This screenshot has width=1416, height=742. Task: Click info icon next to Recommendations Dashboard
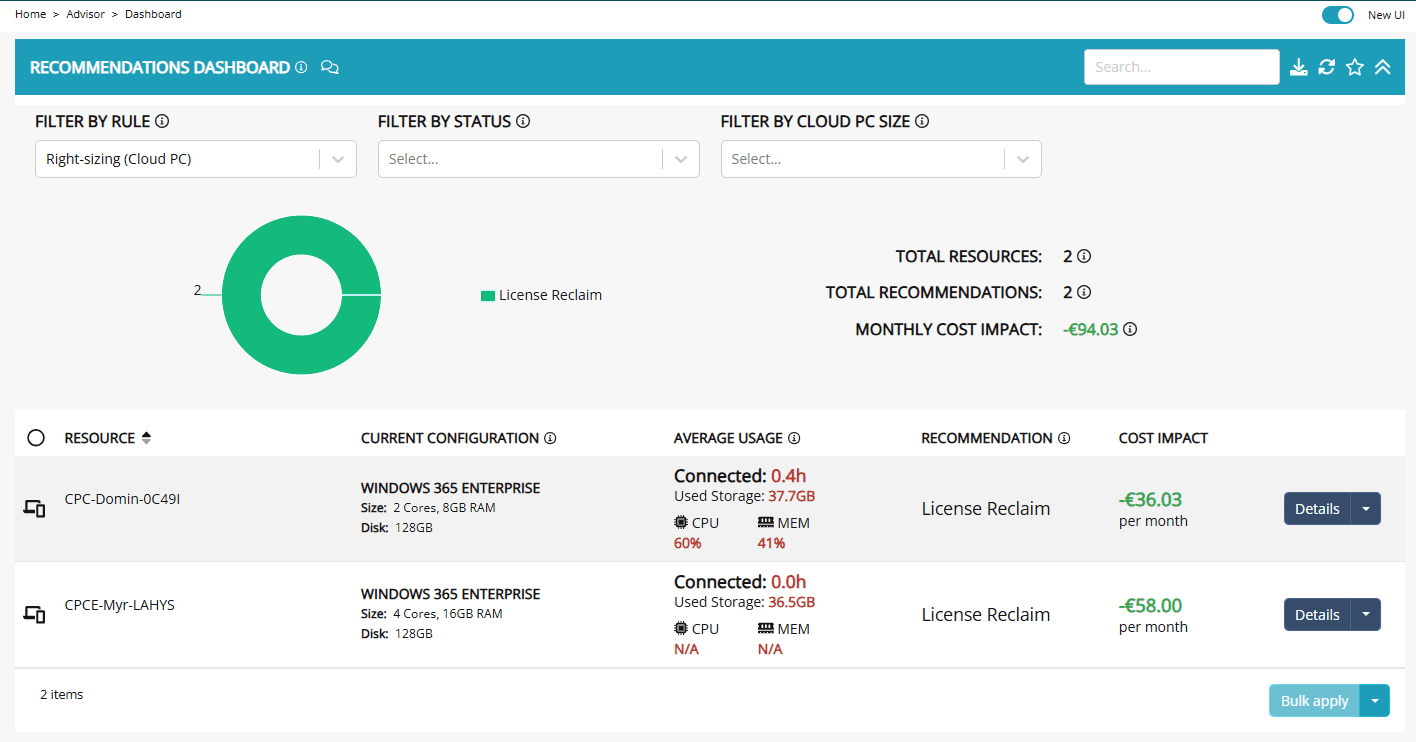pyautogui.click(x=301, y=67)
